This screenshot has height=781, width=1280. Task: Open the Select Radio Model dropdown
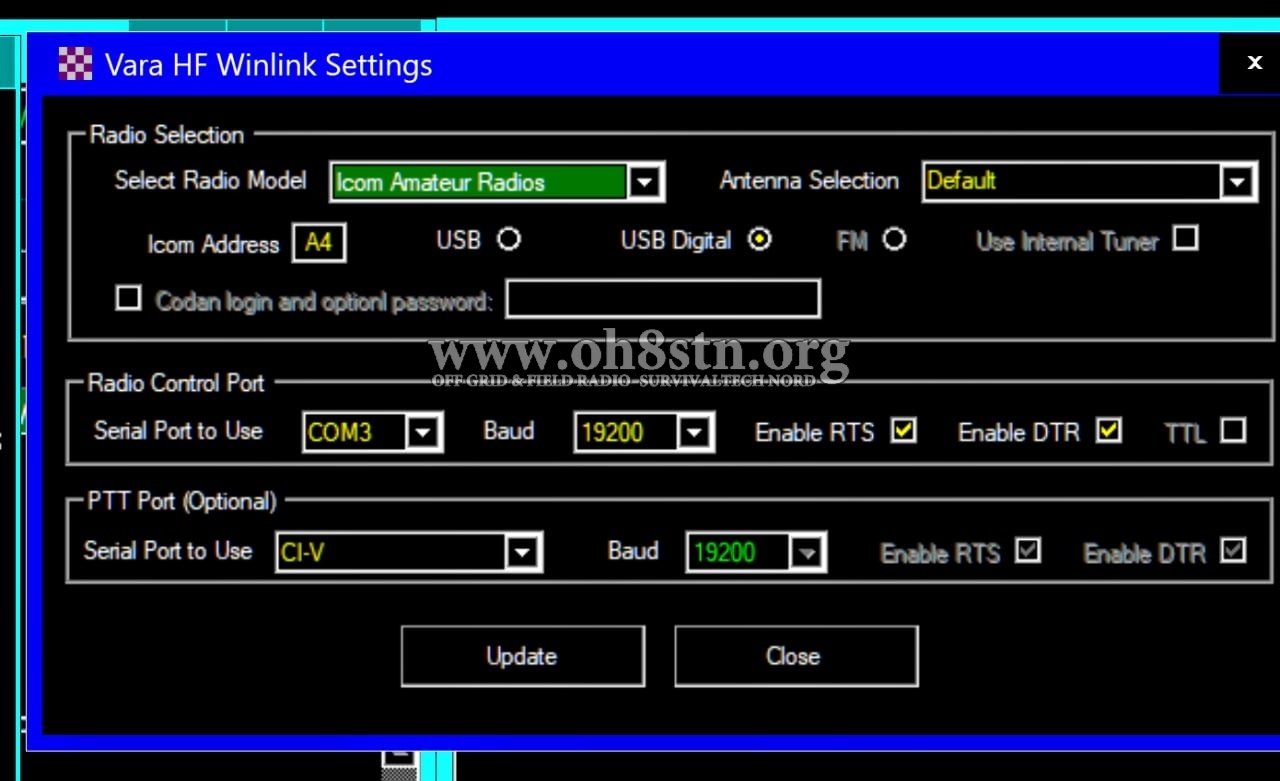pos(645,183)
